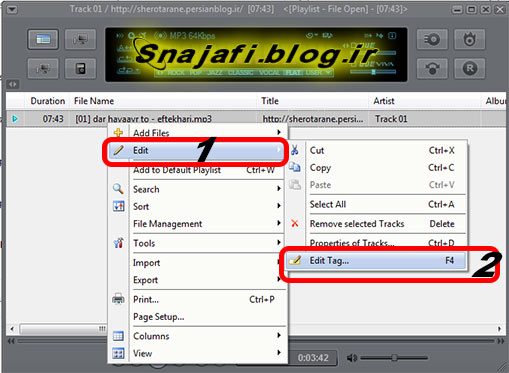The height and width of the screenshot is (373, 509).
Task: Expand the File Management submenu arrow
Action: click(x=279, y=223)
